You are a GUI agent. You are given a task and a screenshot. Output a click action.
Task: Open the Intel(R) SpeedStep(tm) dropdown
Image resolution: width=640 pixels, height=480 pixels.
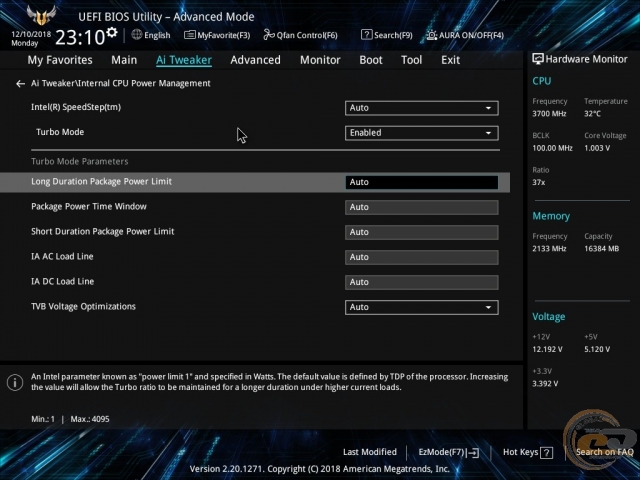422,108
